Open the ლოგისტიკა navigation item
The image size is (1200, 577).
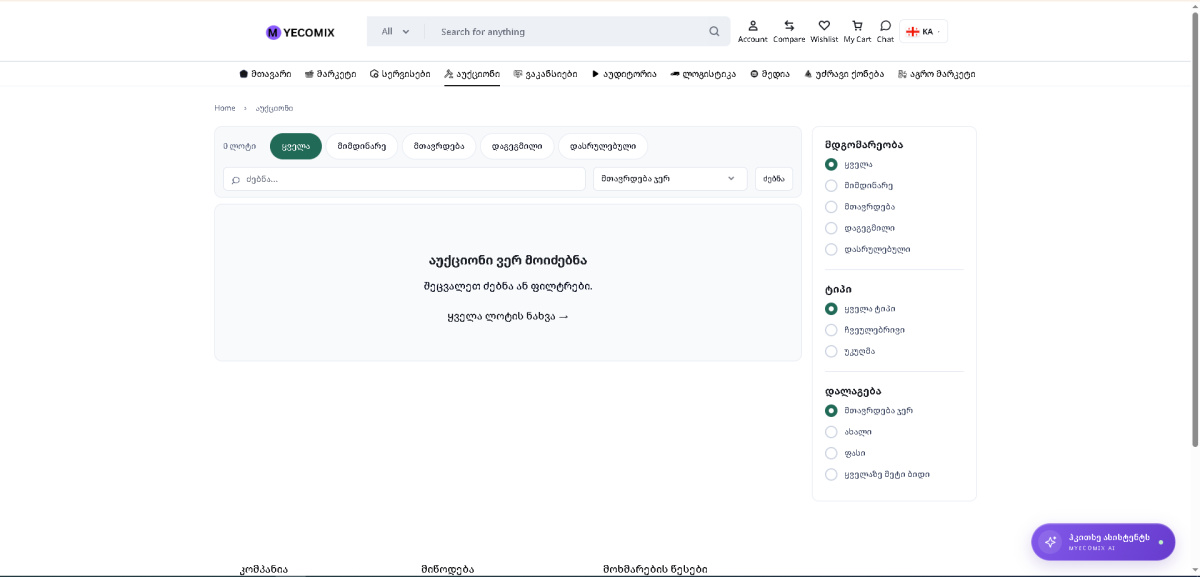pyautogui.click(x=703, y=74)
